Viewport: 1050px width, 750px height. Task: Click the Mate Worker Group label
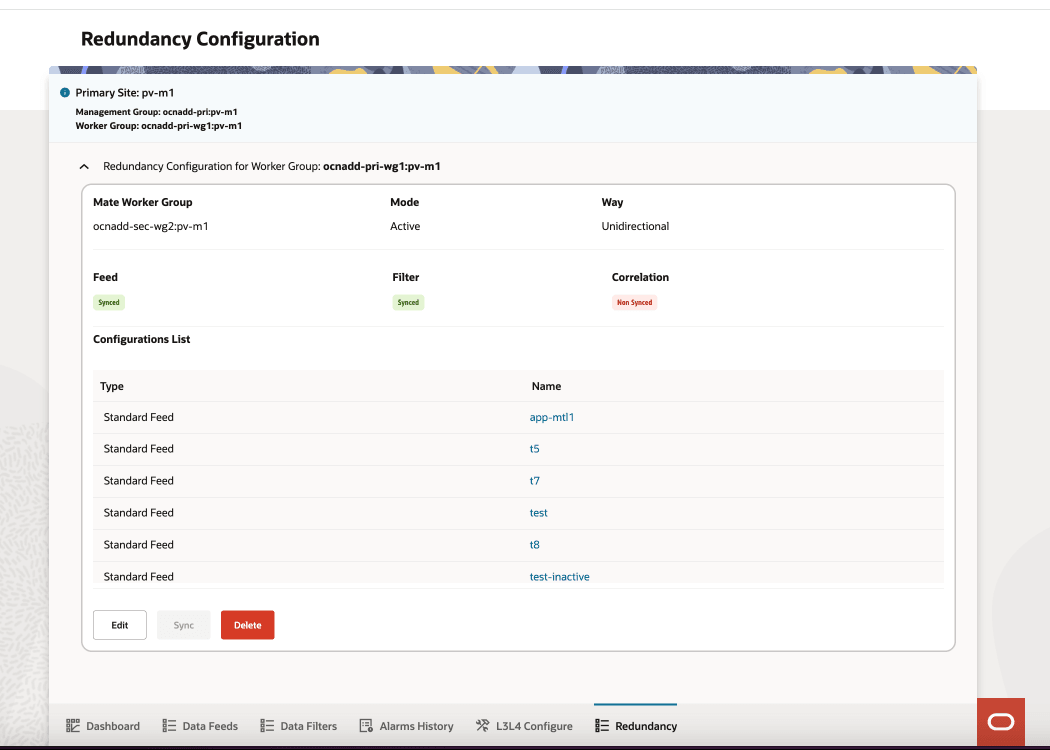coord(143,202)
